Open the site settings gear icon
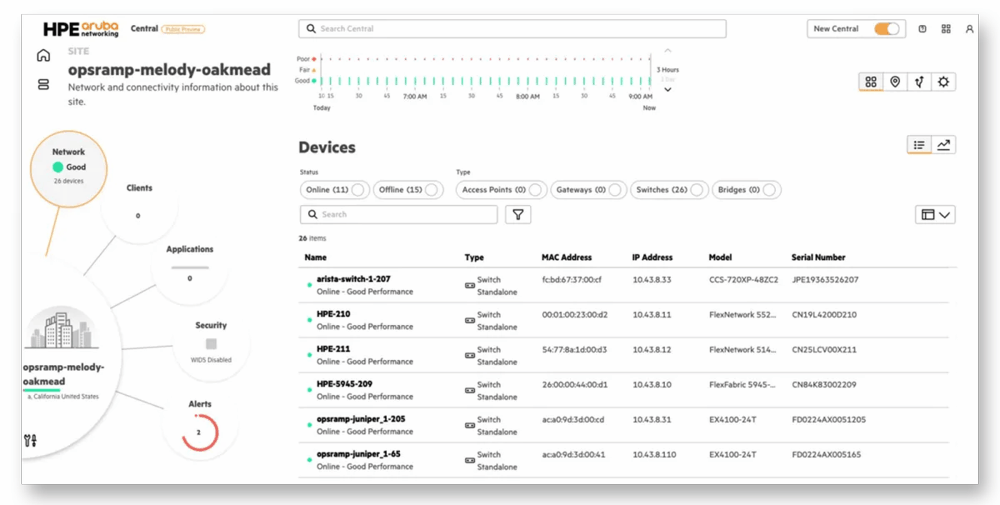This screenshot has width=1000, height=505. click(x=943, y=82)
